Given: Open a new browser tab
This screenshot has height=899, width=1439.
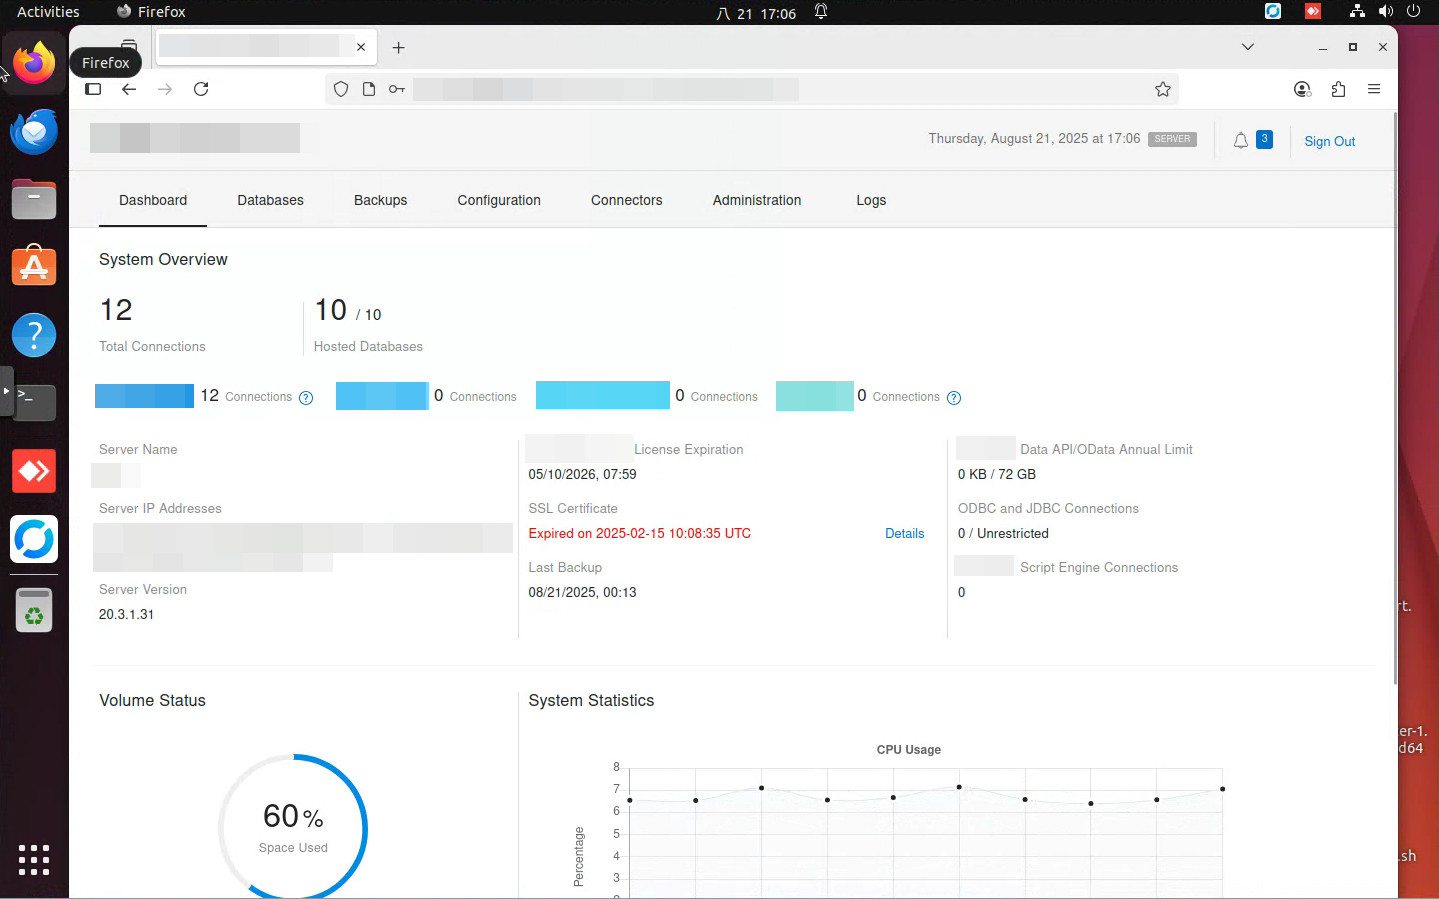Looking at the screenshot, I should coord(398,48).
